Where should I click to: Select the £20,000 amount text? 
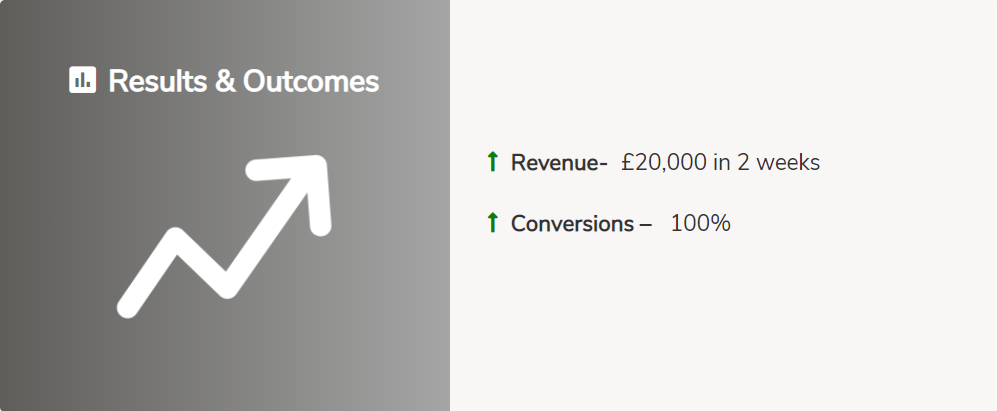pyautogui.click(x=663, y=162)
